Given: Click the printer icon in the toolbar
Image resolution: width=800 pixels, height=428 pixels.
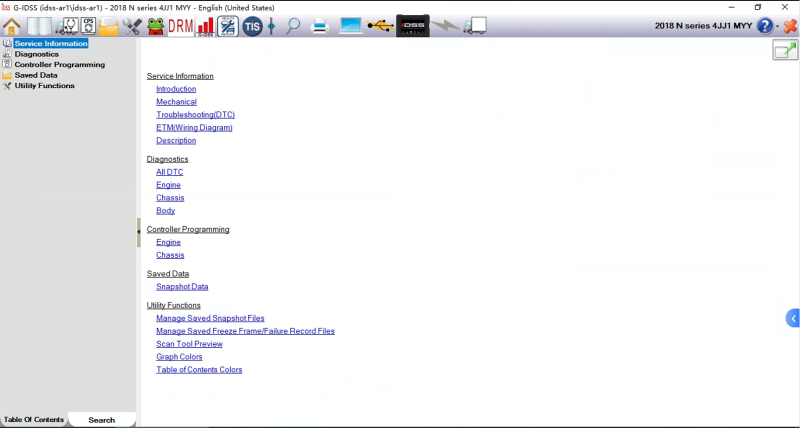Looking at the screenshot, I should (320, 26).
